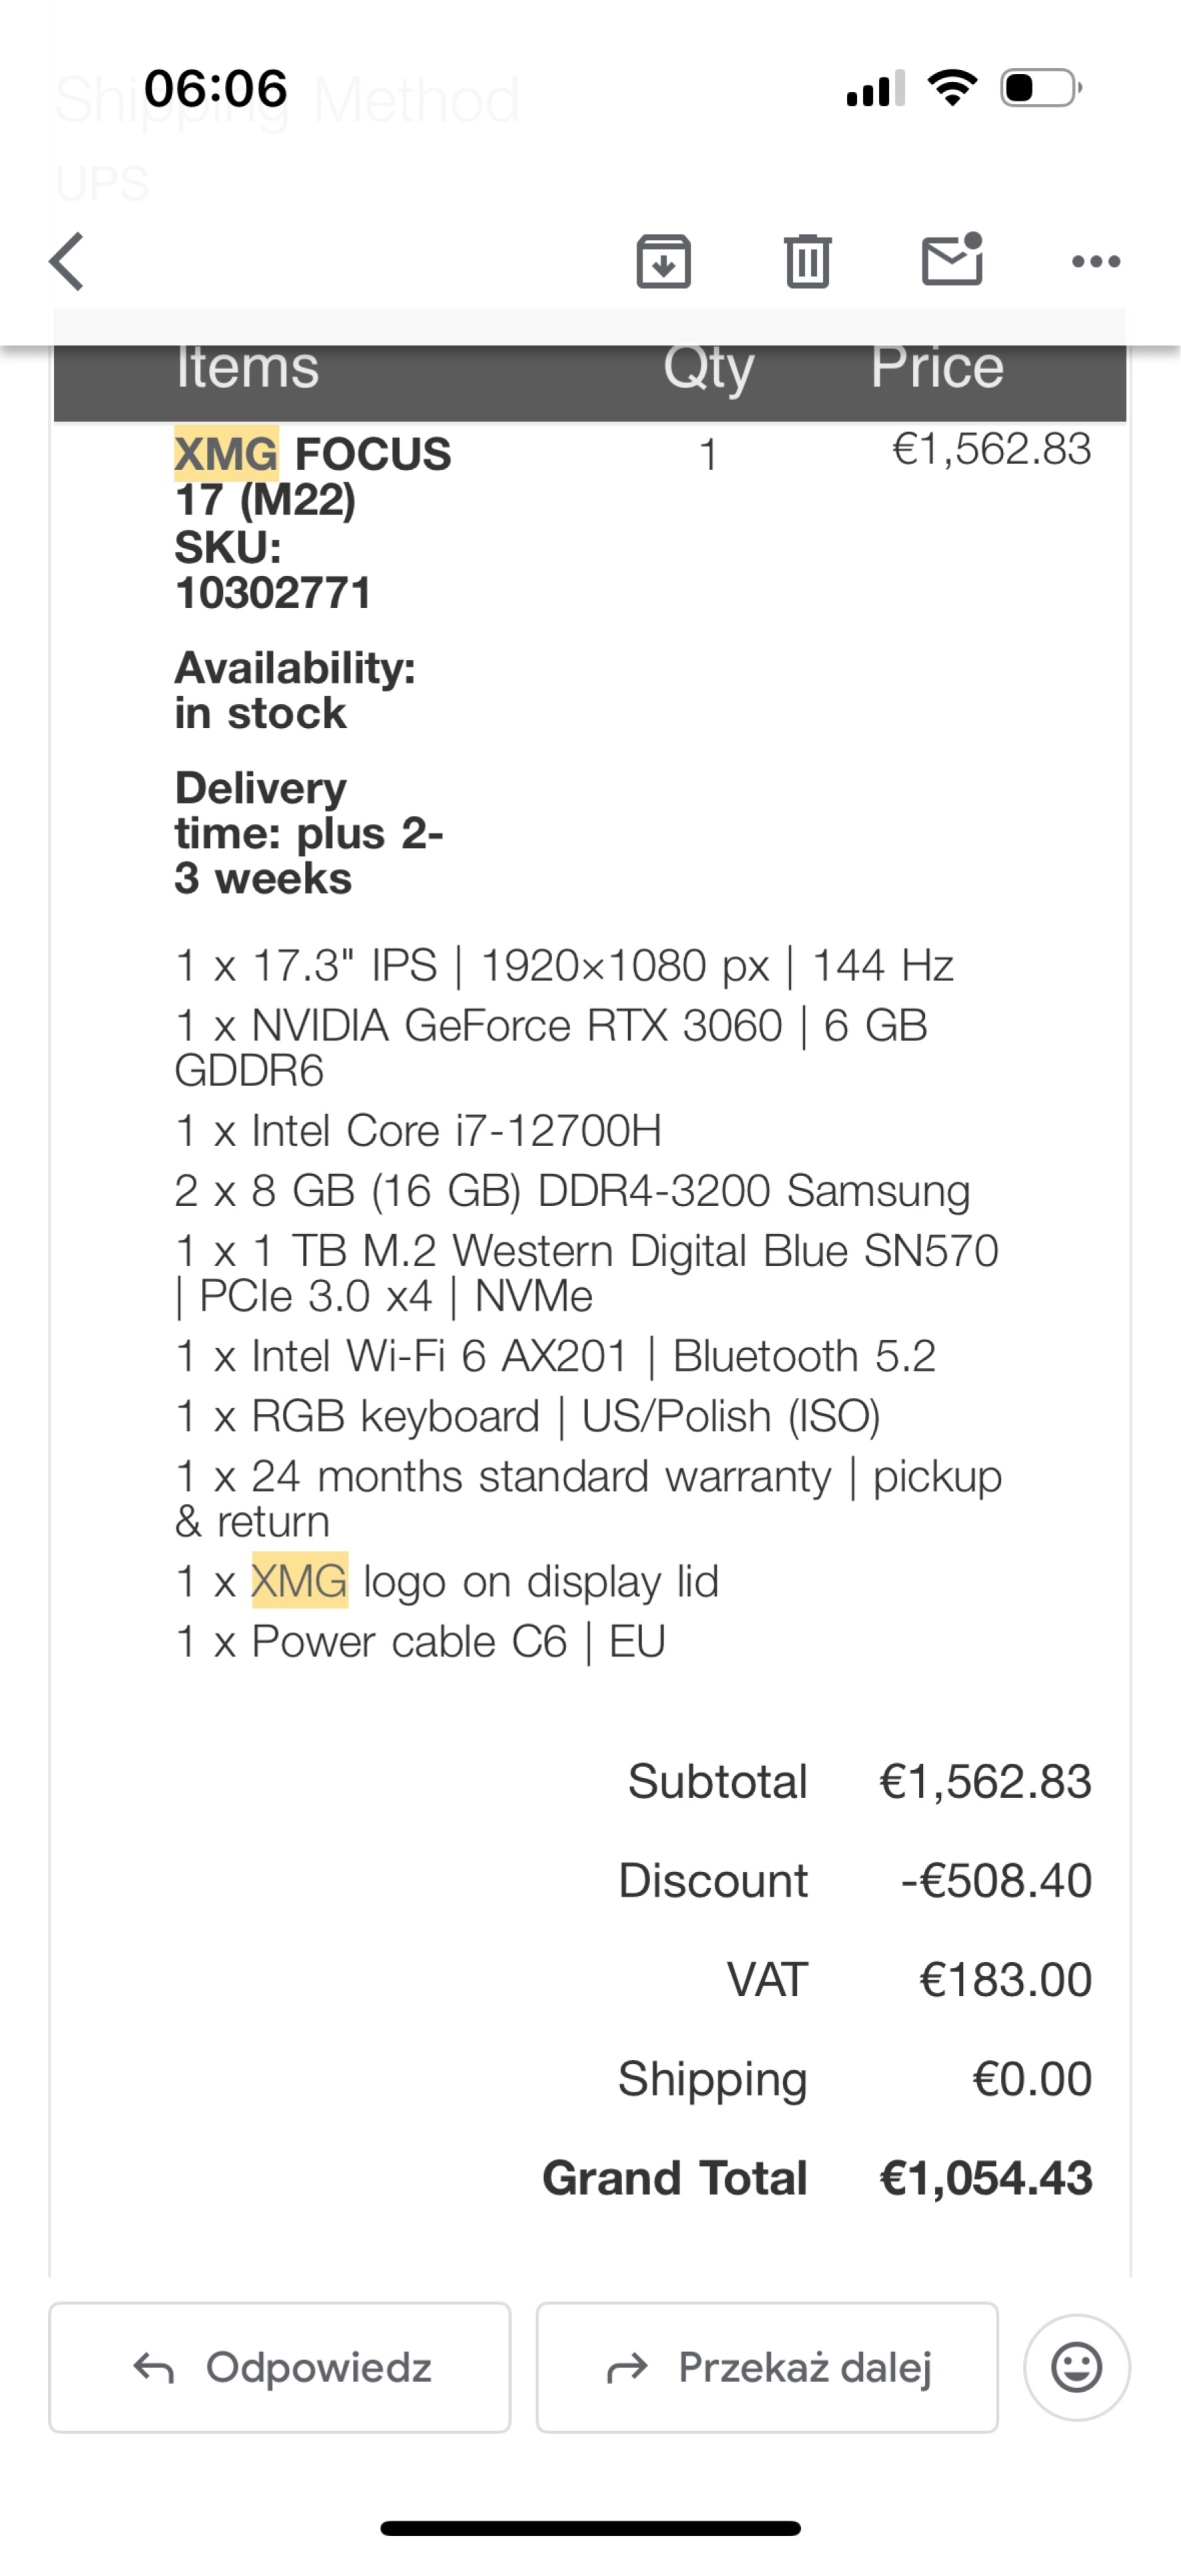Tap the 06:06 clock in status bar

tap(216, 88)
